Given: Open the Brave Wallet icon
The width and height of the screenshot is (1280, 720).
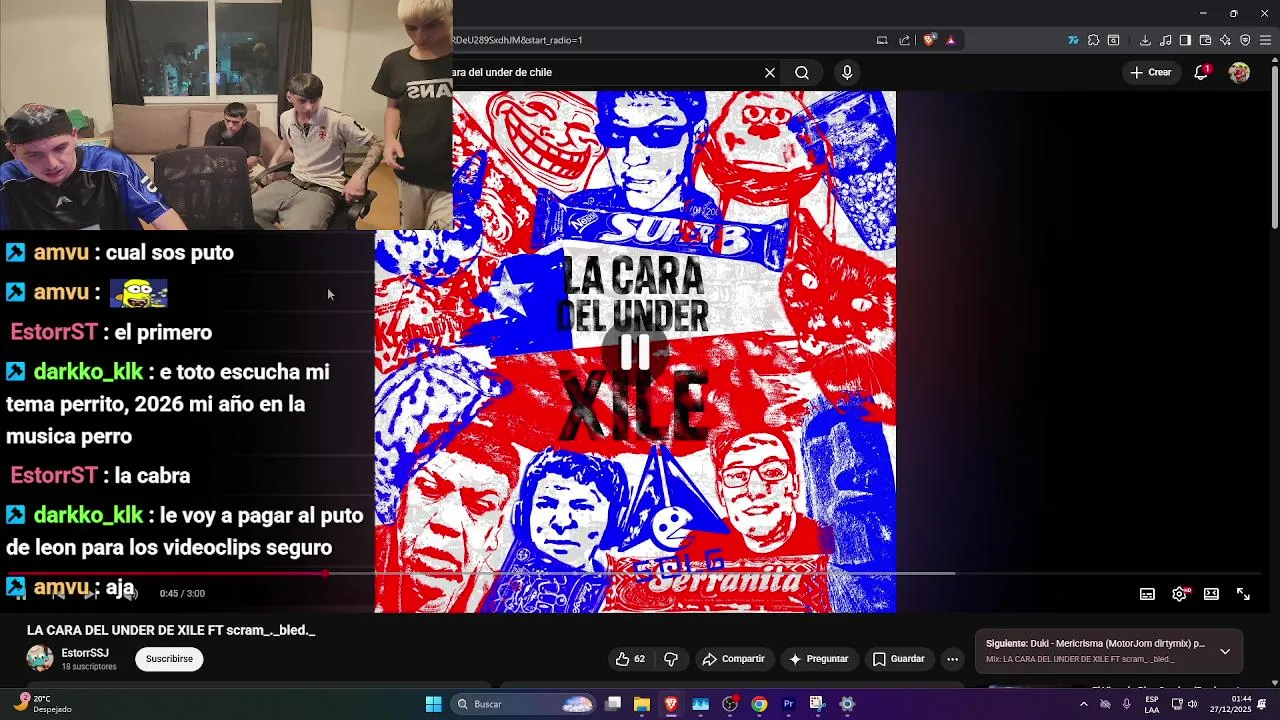Looking at the screenshot, I should pyautogui.click(x=1205, y=40).
